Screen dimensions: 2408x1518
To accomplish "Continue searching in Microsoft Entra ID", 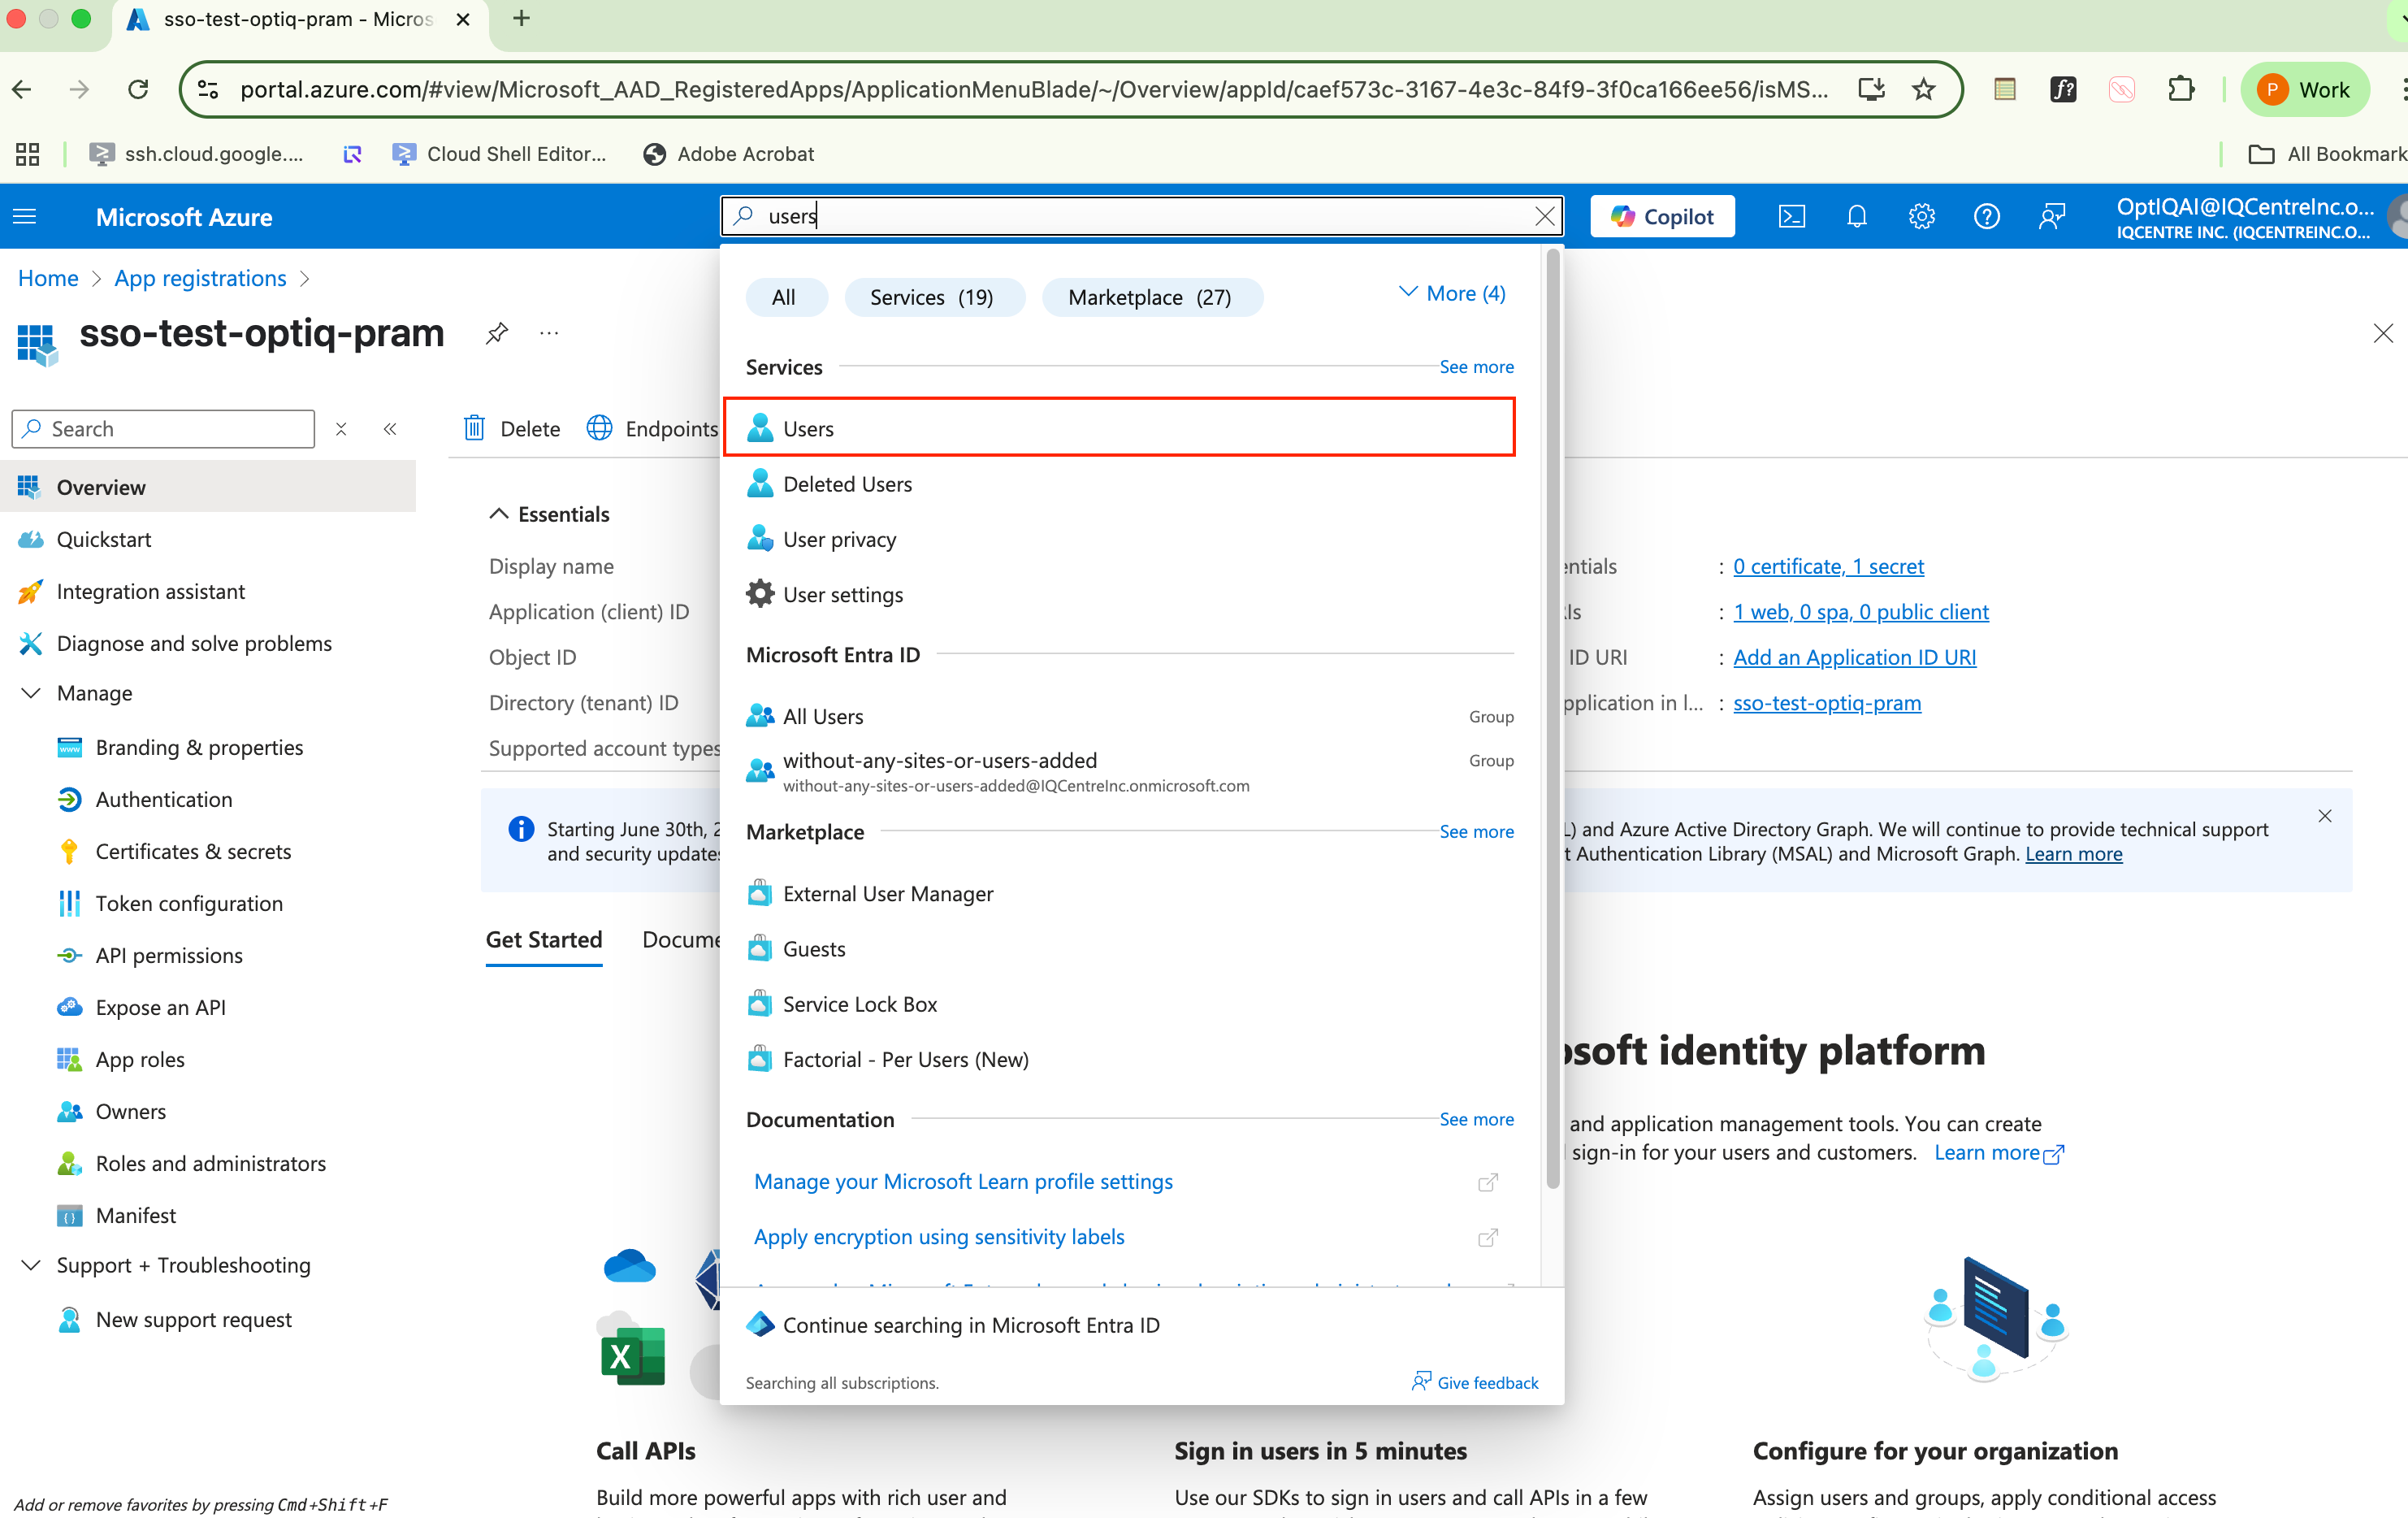I will click(953, 1325).
